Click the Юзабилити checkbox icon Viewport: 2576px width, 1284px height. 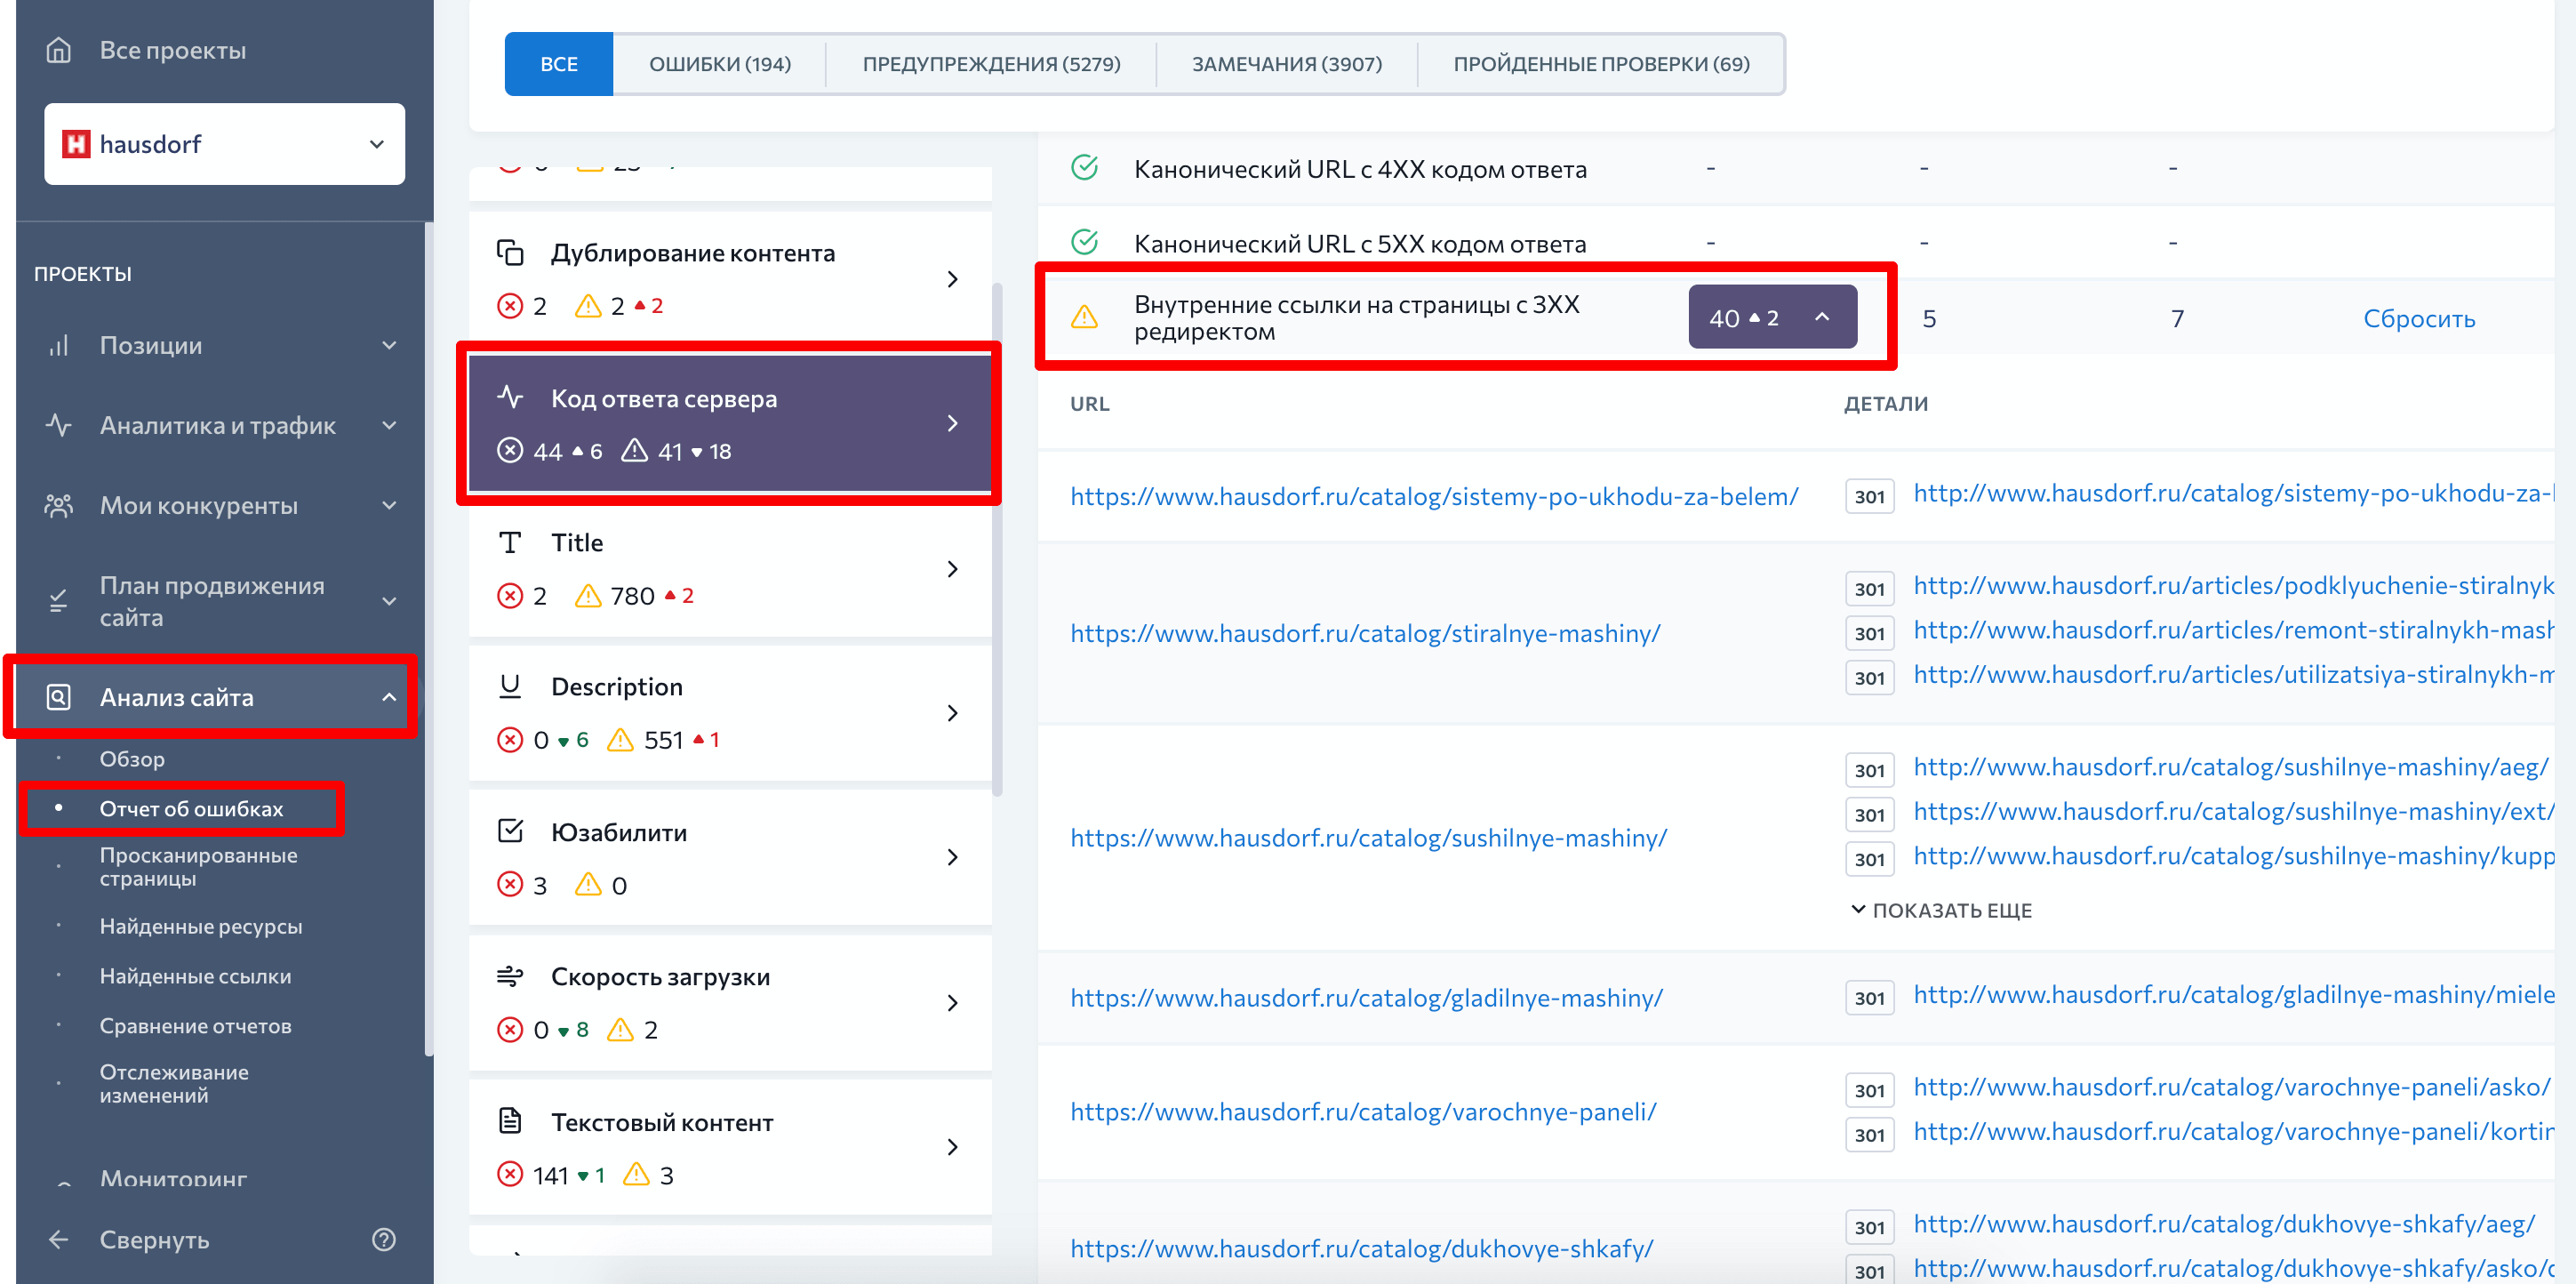pos(510,831)
